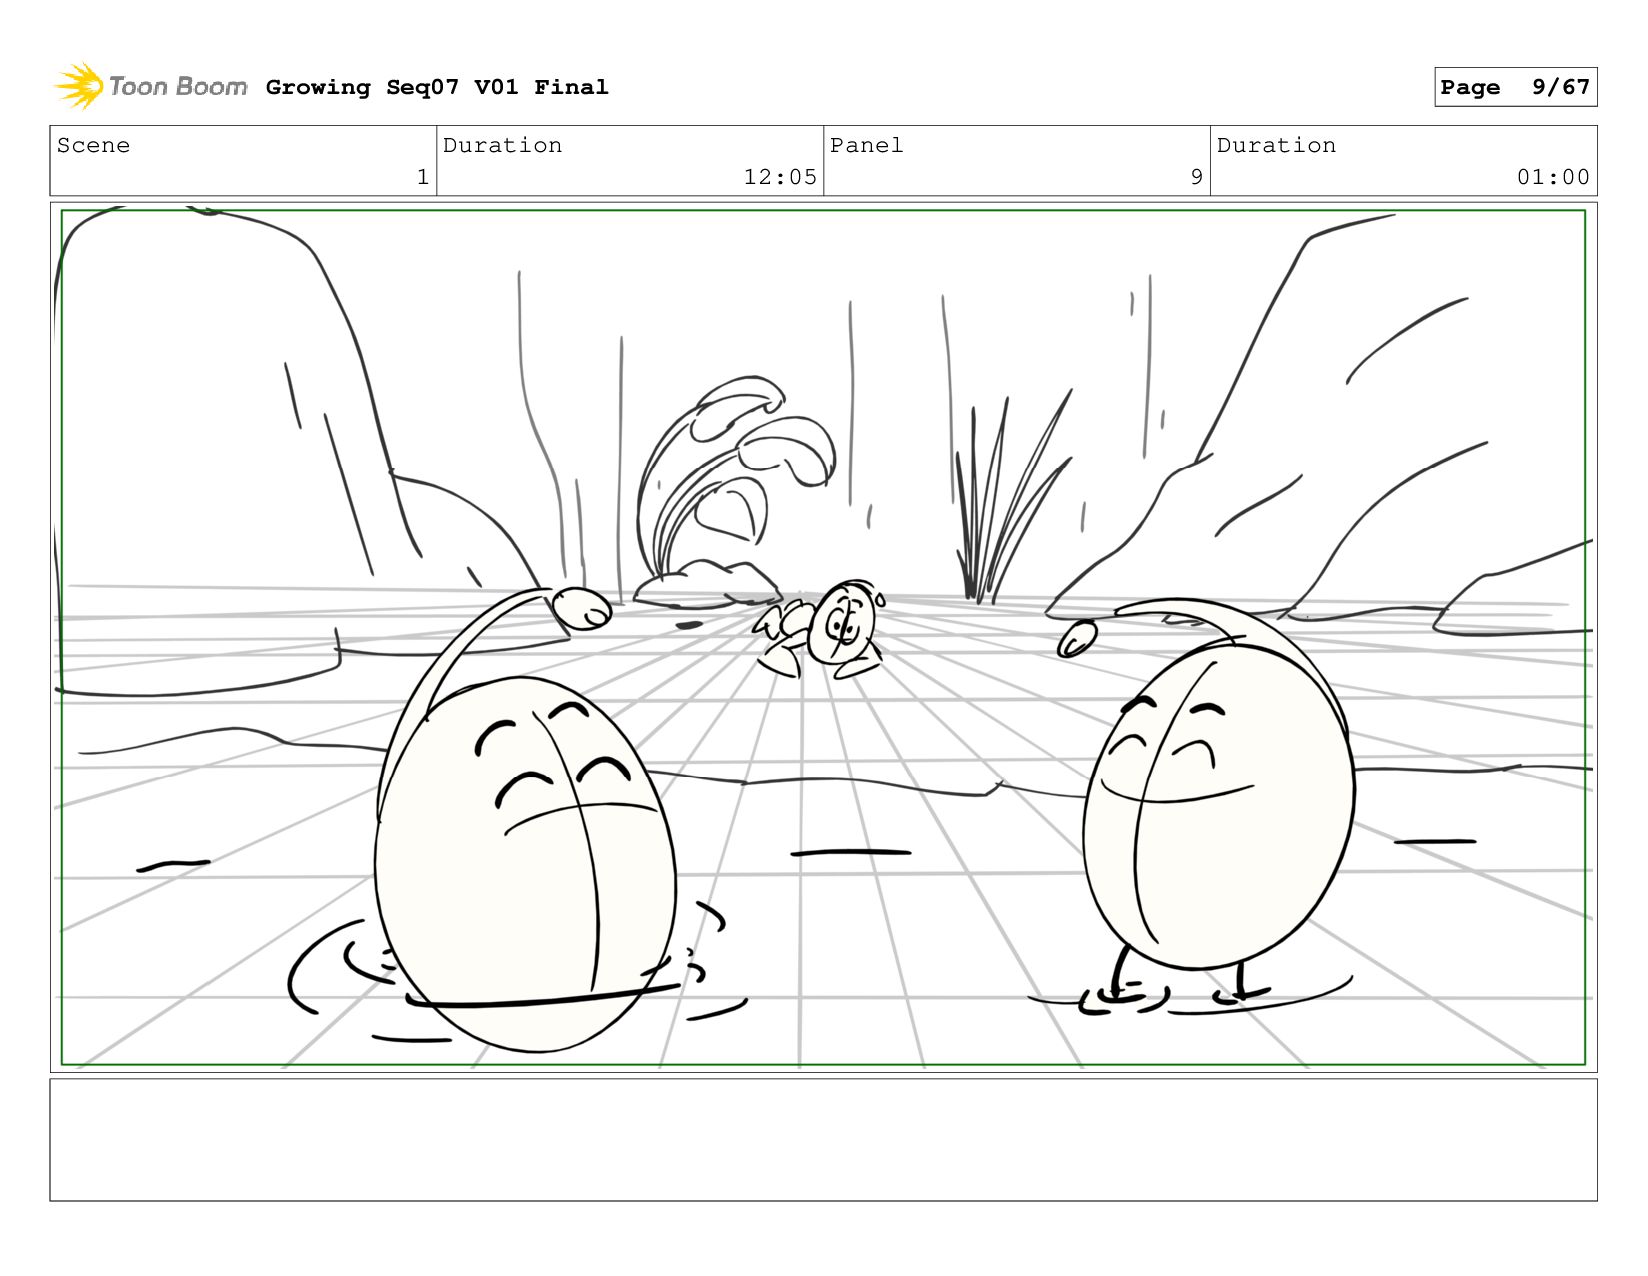1648x1276 pixels.
Task: Click the 'Scene' header label
Action: click(93, 145)
